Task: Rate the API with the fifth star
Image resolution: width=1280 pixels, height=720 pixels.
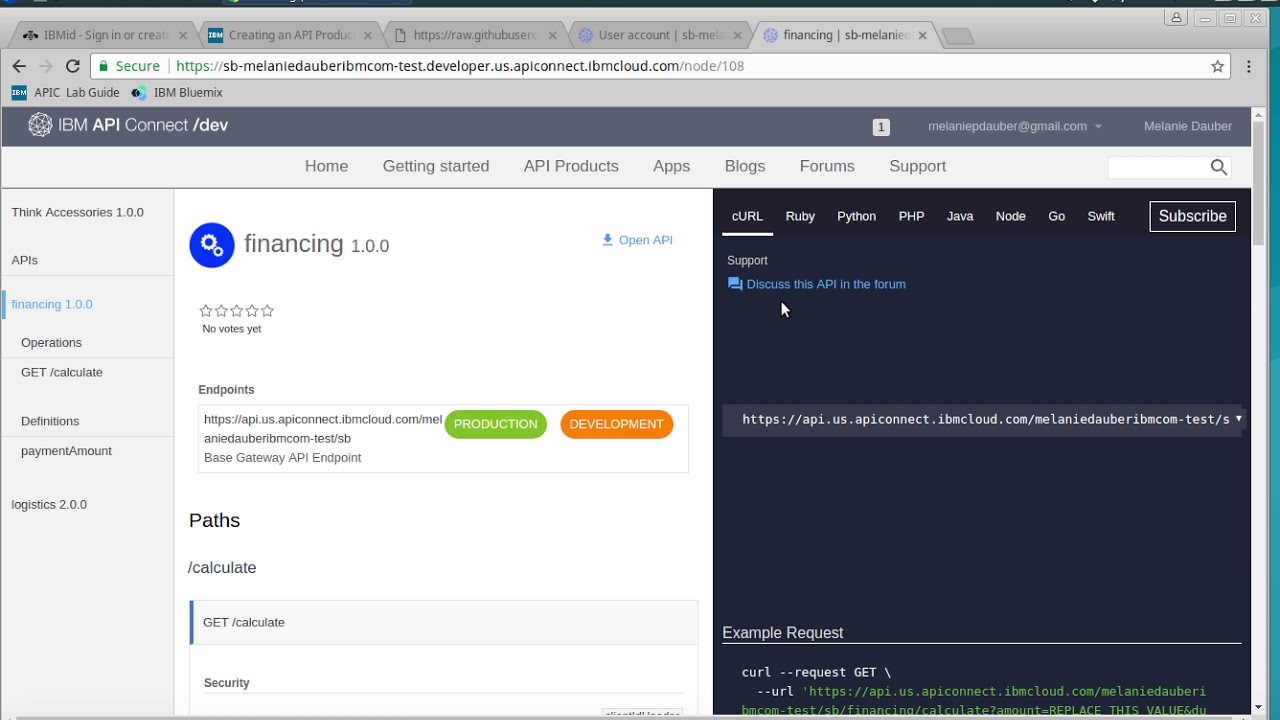Action: [267, 311]
